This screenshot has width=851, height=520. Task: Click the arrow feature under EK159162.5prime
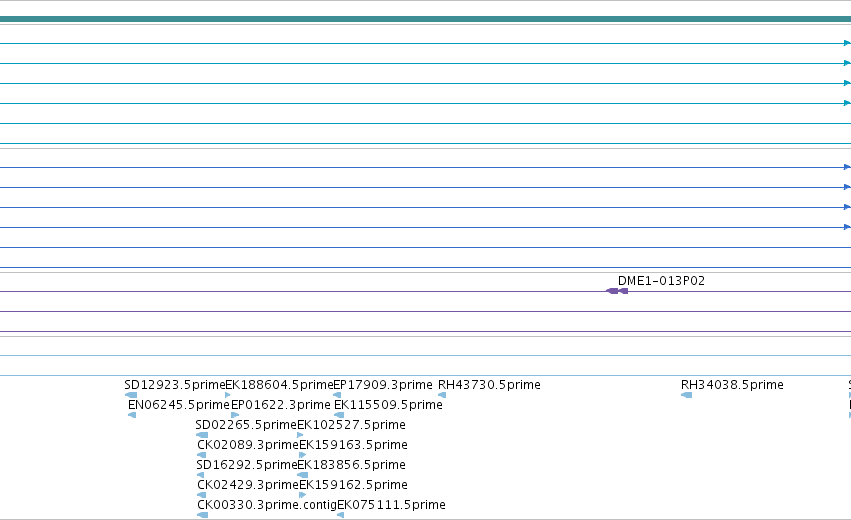tap(303, 496)
